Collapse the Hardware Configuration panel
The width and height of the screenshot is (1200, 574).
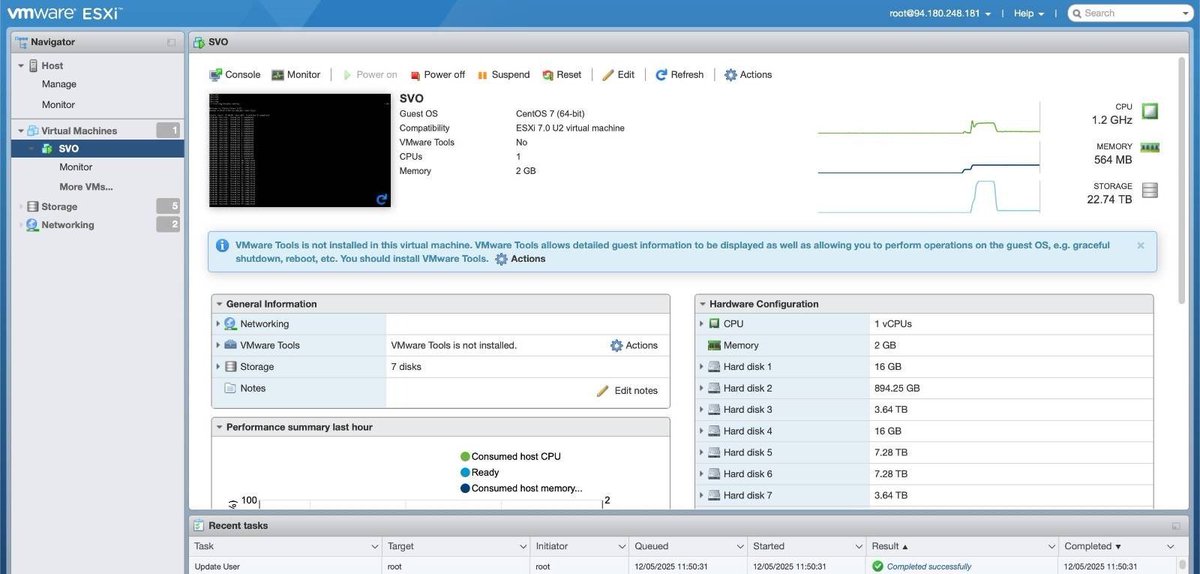tap(702, 304)
